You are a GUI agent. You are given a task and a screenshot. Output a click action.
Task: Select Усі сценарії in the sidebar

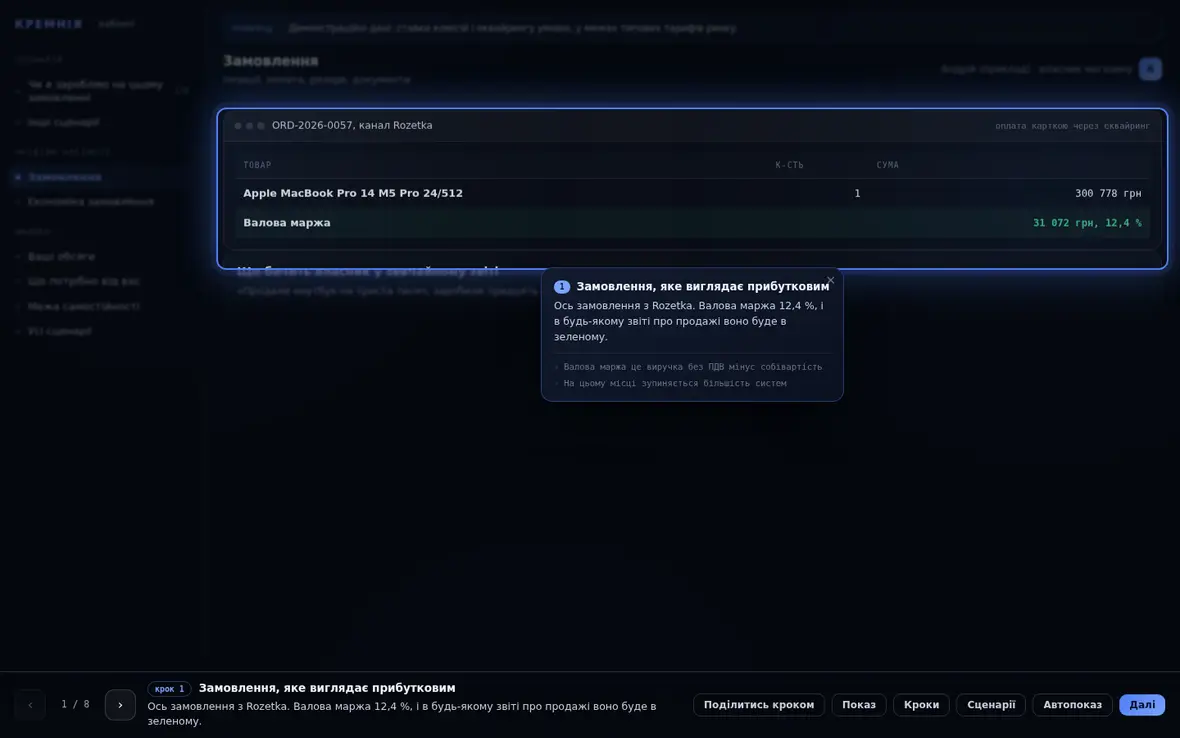tap(59, 332)
